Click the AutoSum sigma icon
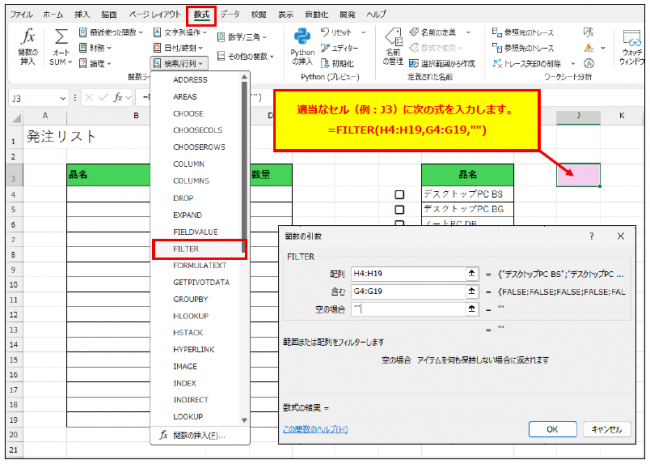Viewport: 650px width, 464px height. pos(61,46)
